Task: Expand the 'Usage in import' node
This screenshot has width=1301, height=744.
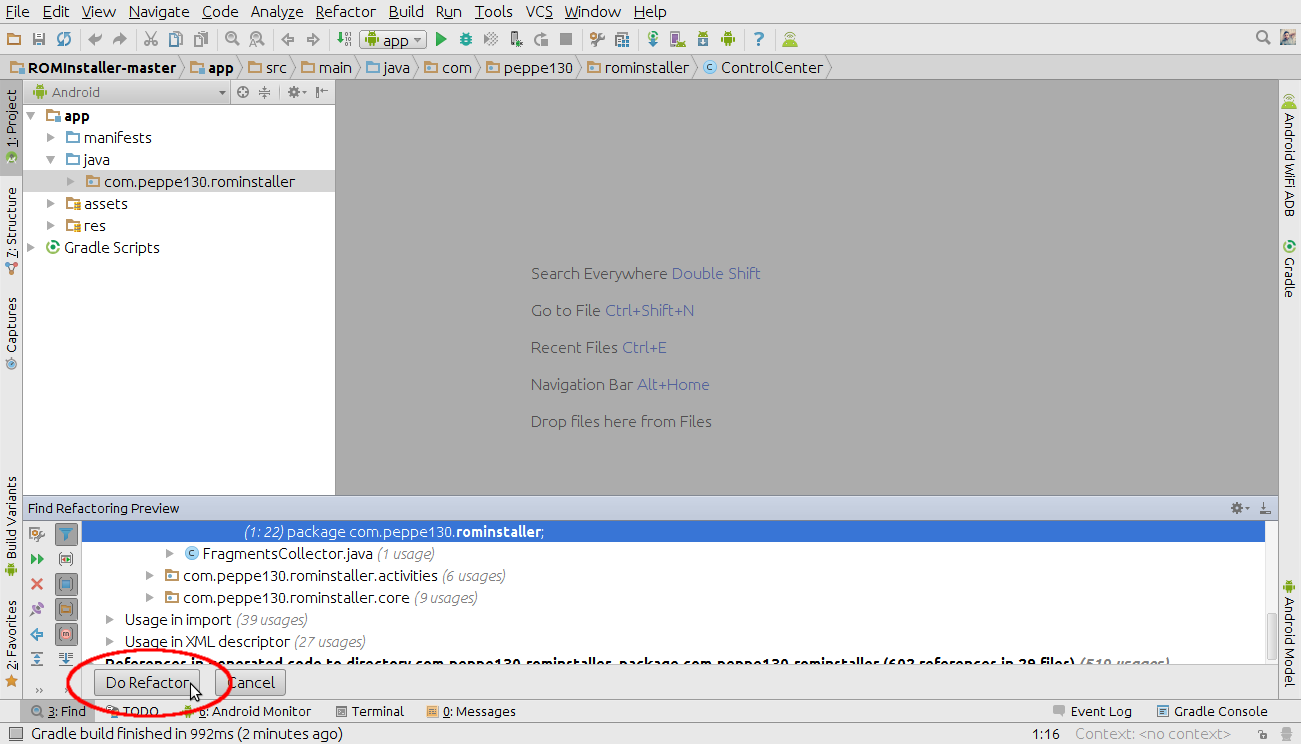Action: tap(111, 620)
